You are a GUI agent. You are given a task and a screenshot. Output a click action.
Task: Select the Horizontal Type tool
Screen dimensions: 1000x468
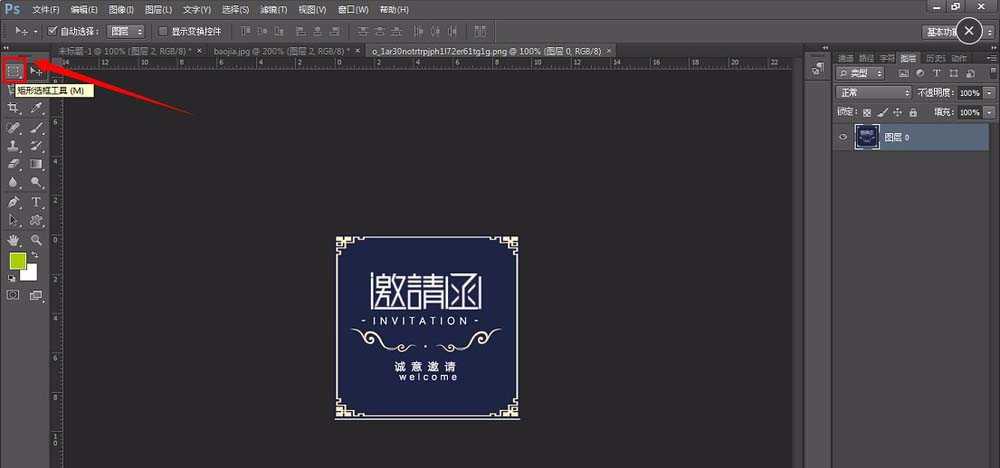37,202
